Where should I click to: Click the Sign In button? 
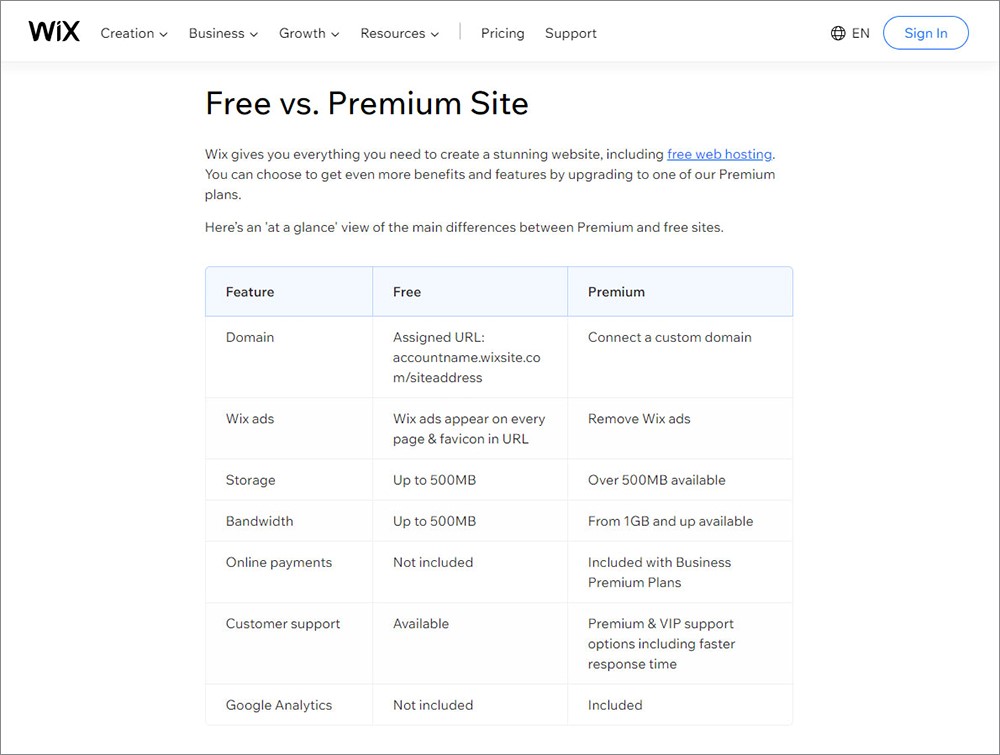[x=925, y=33]
